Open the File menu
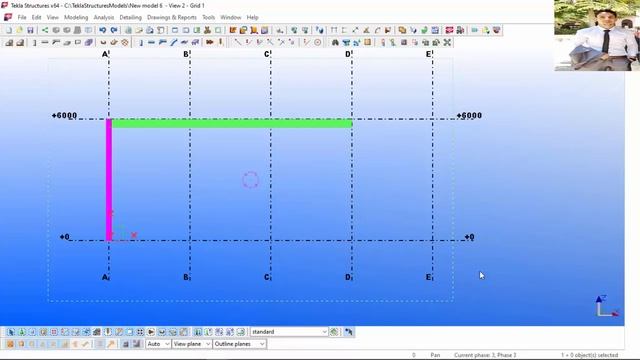 click(x=22, y=18)
